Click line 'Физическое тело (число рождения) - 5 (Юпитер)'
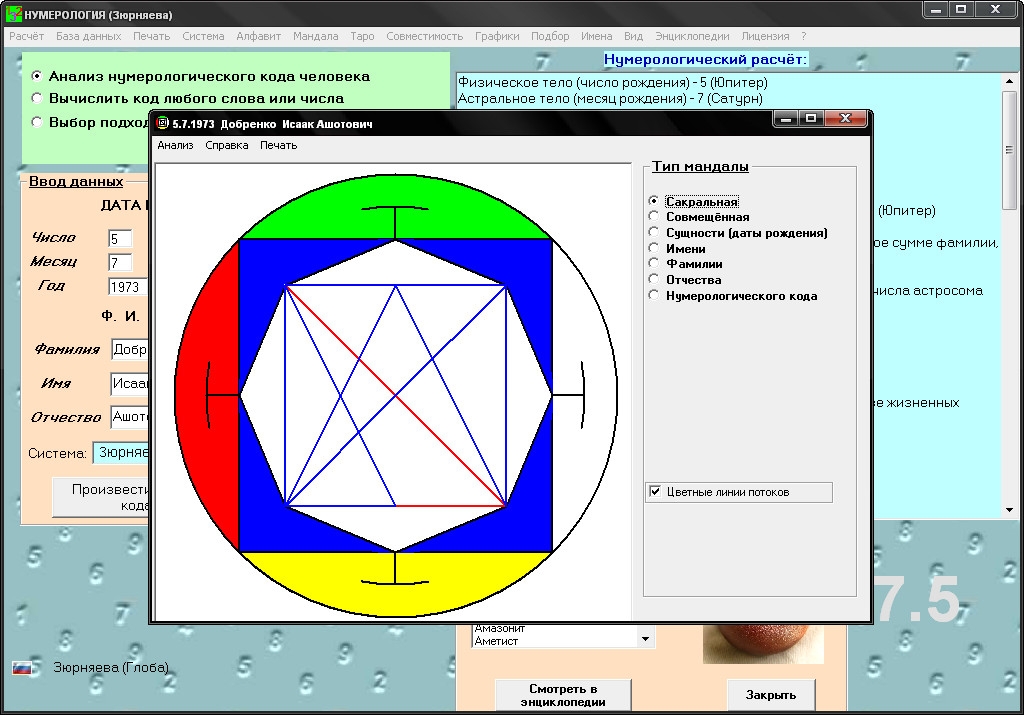Image resolution: width=1024 pixels, height=715 pixels. [x=613, y=82]
